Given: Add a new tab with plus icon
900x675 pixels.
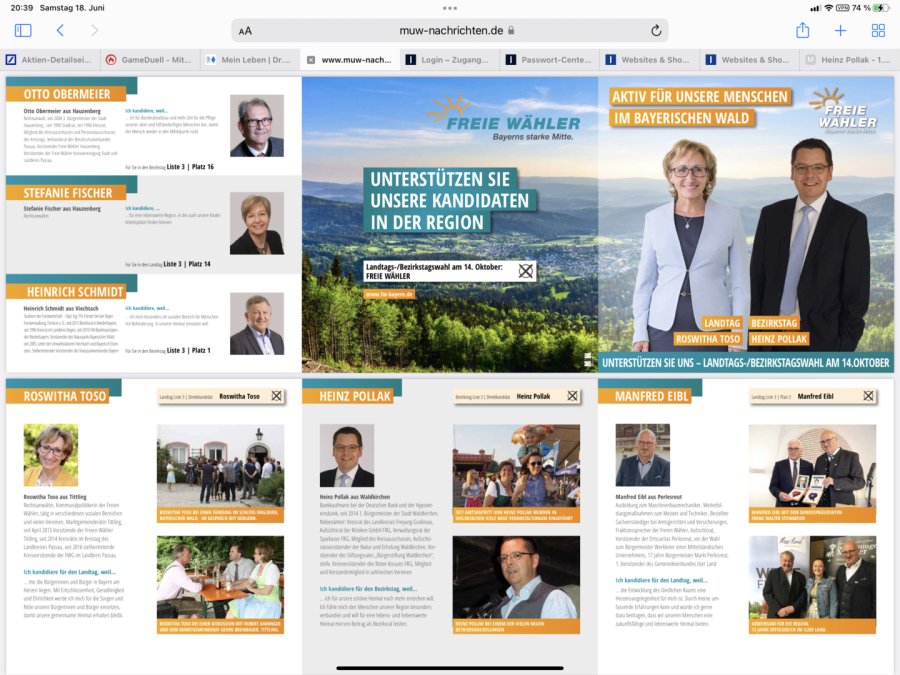Looking at the screenshot, I should click(x=840, y=31).
